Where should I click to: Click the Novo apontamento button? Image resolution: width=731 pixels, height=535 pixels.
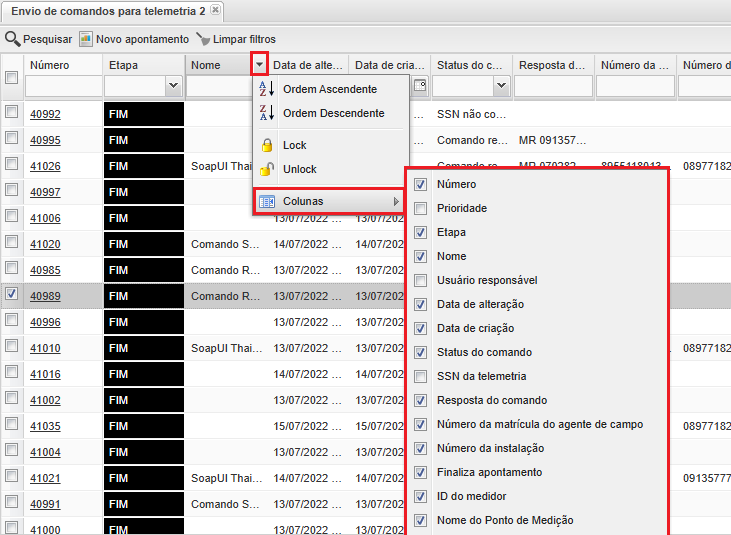134,39
